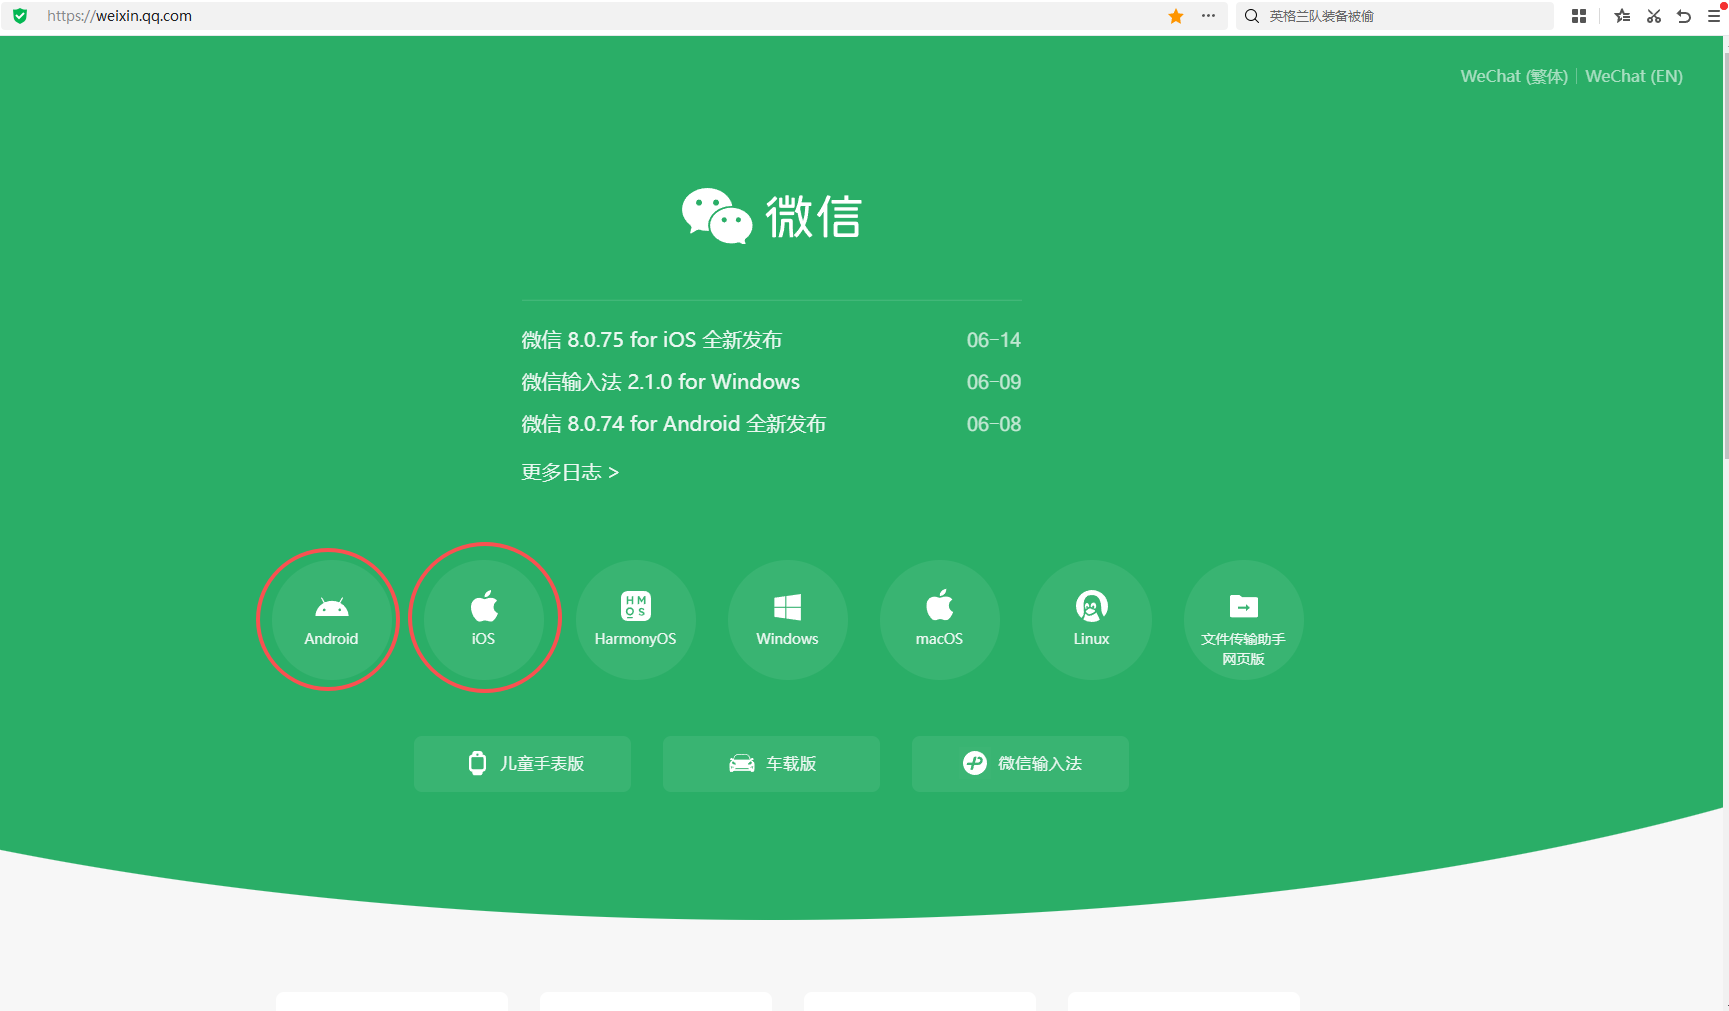The height and width of the screenshot is (1011, 1729).
Task: Open the browser apps grid icon
Action: pyautogui.click(x=1579, y=16)
